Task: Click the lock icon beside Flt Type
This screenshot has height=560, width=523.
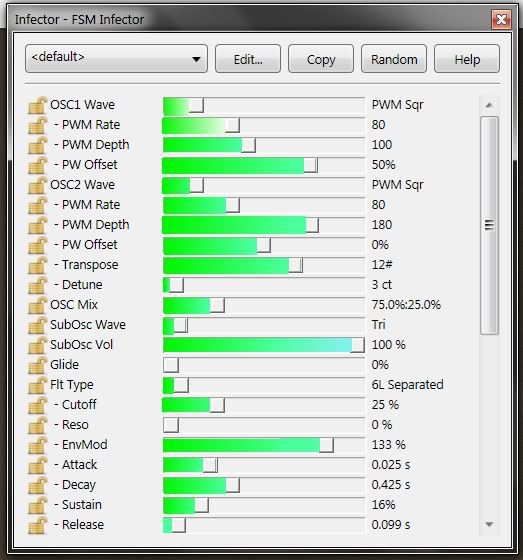Action: click(38, 385)
